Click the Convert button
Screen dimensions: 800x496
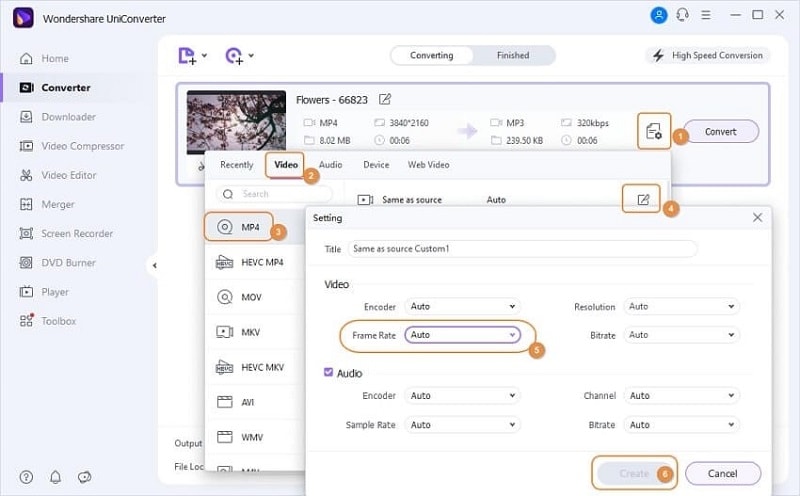721,132
